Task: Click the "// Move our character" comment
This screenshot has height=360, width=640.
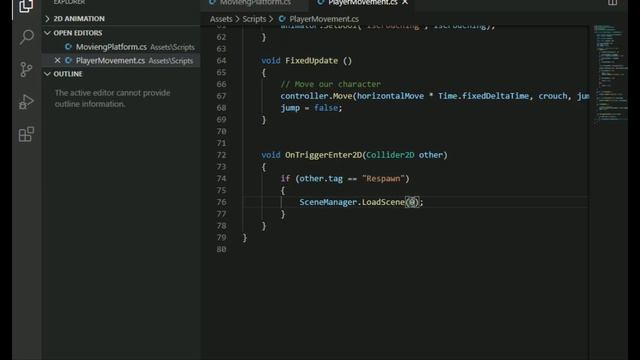Action: (331, 84)
